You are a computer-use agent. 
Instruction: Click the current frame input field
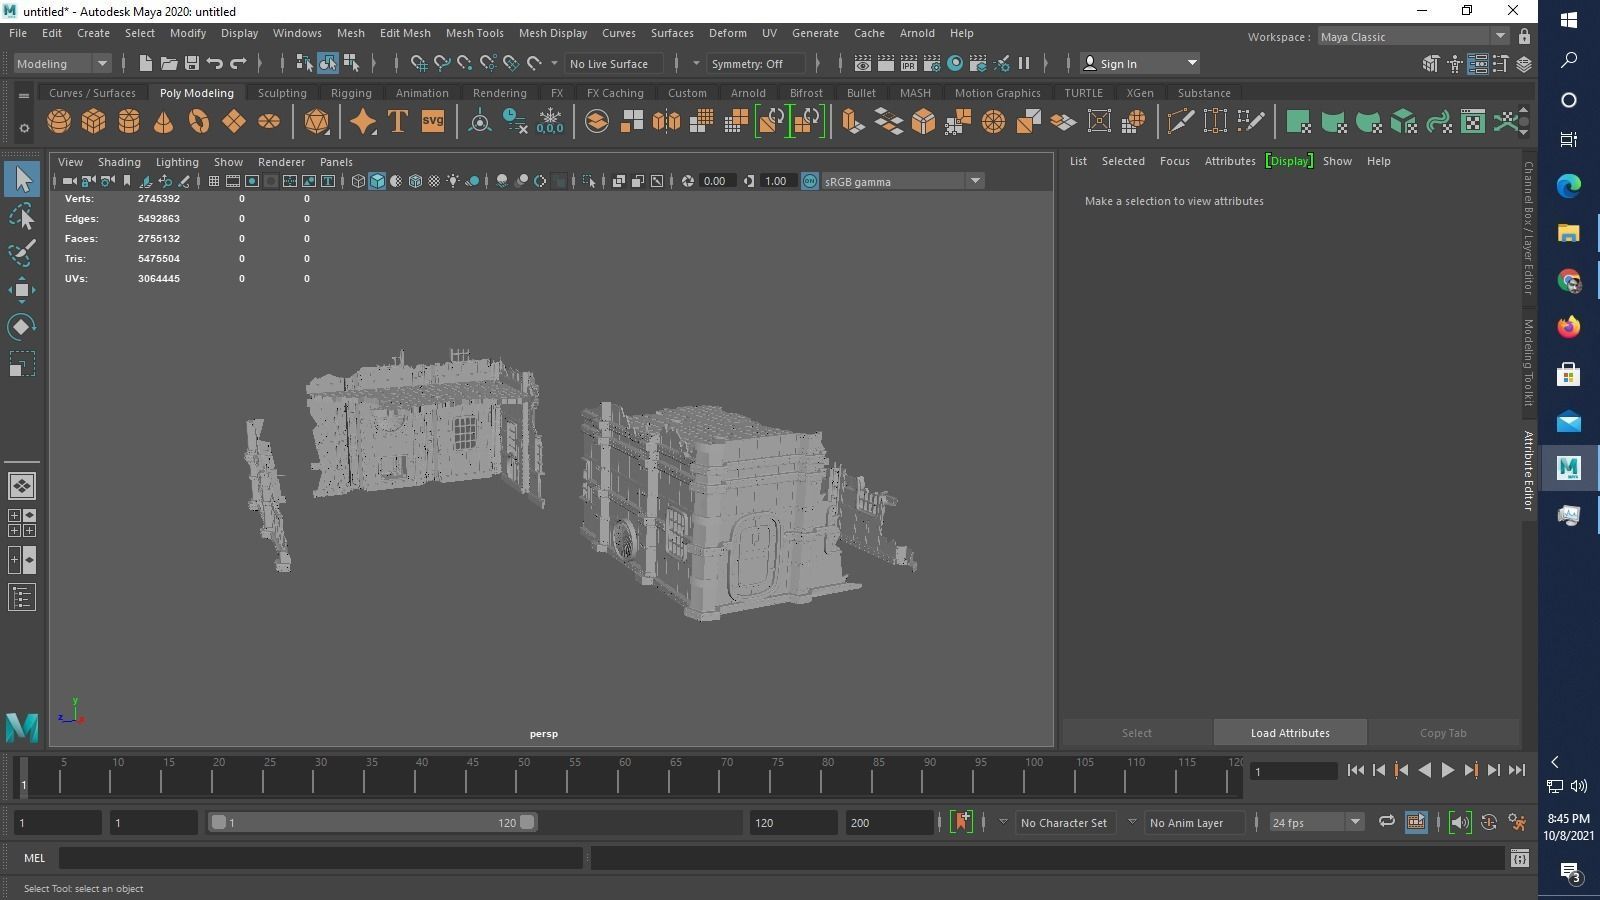coord(1295,771)
